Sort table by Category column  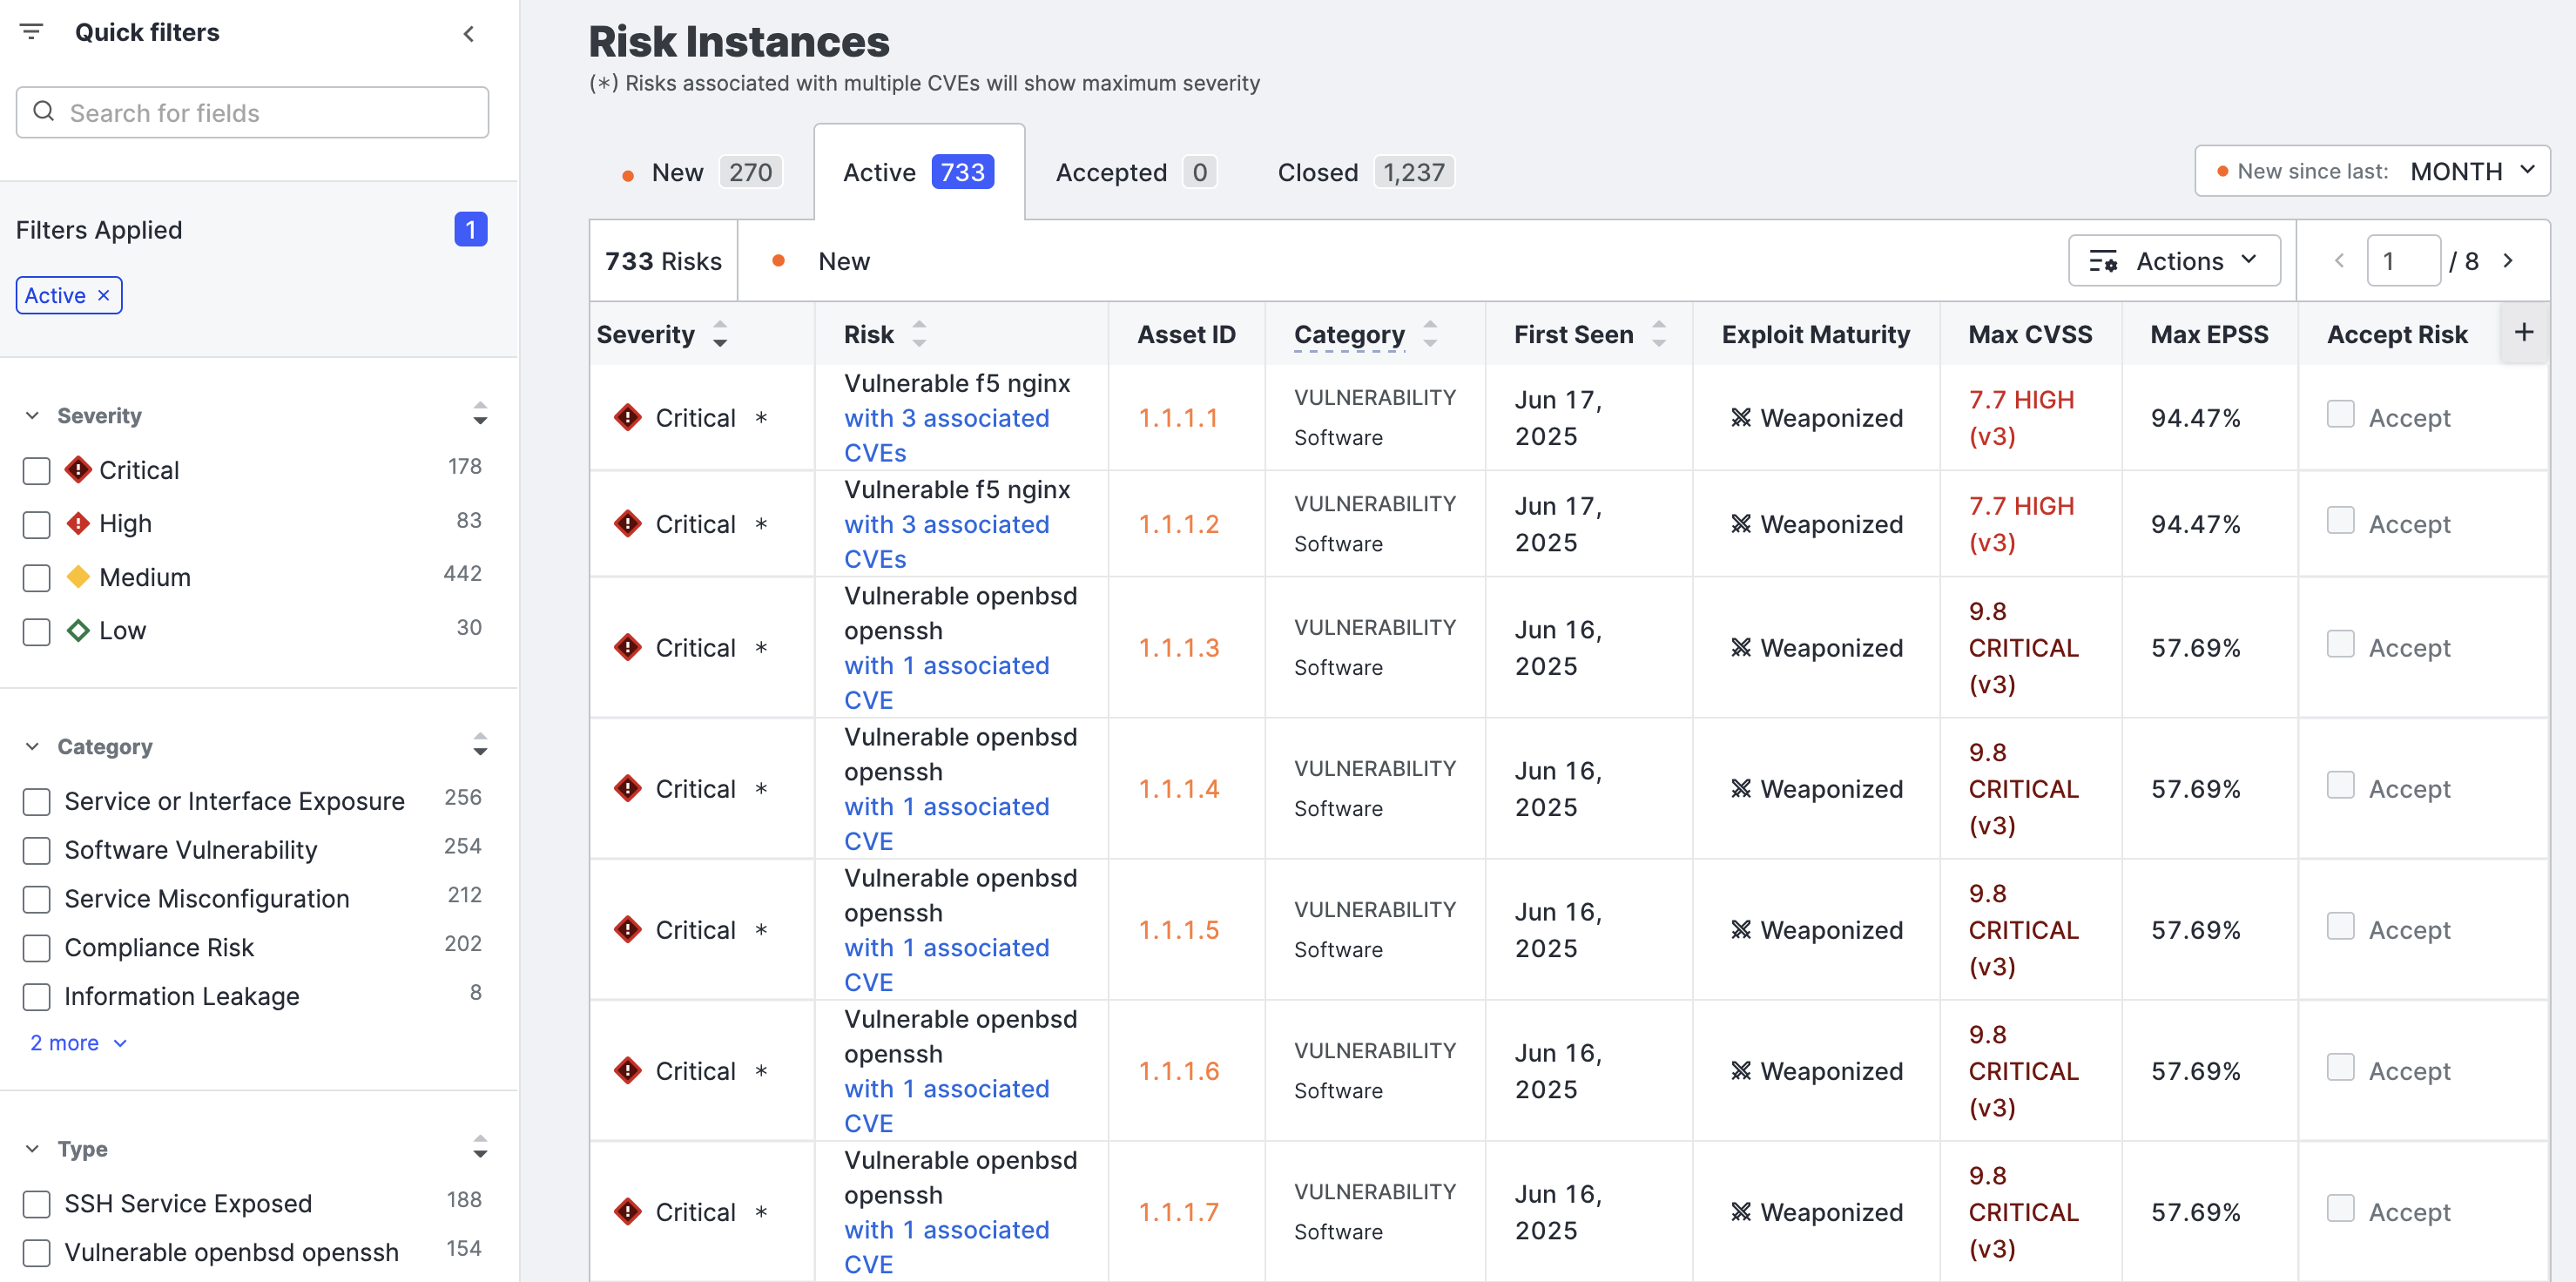pos(1431,334)
